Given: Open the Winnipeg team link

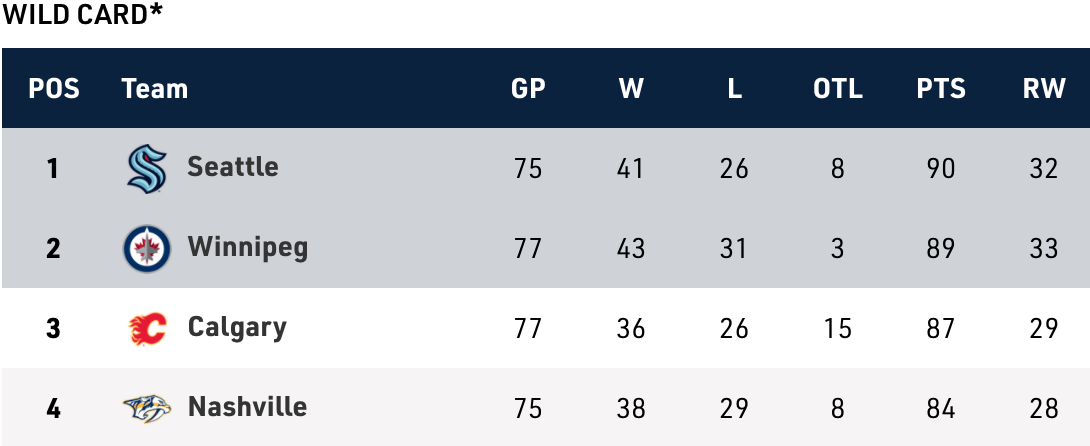Looking at the screenshot, I should (247, 247).
